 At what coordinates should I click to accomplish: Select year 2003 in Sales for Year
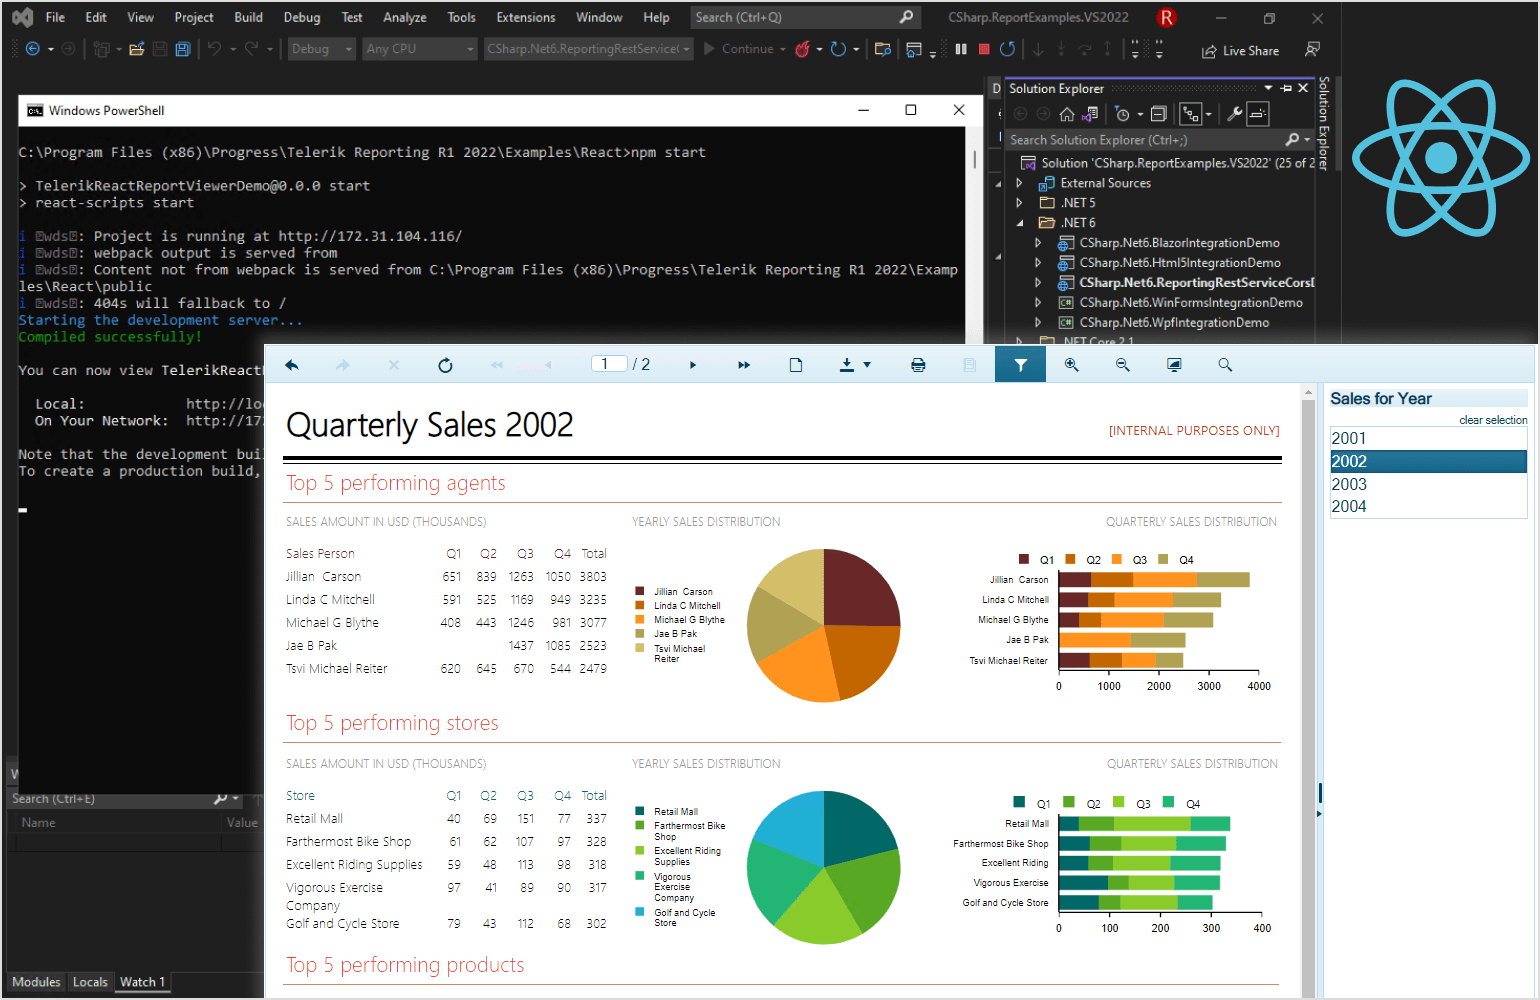1427,484
